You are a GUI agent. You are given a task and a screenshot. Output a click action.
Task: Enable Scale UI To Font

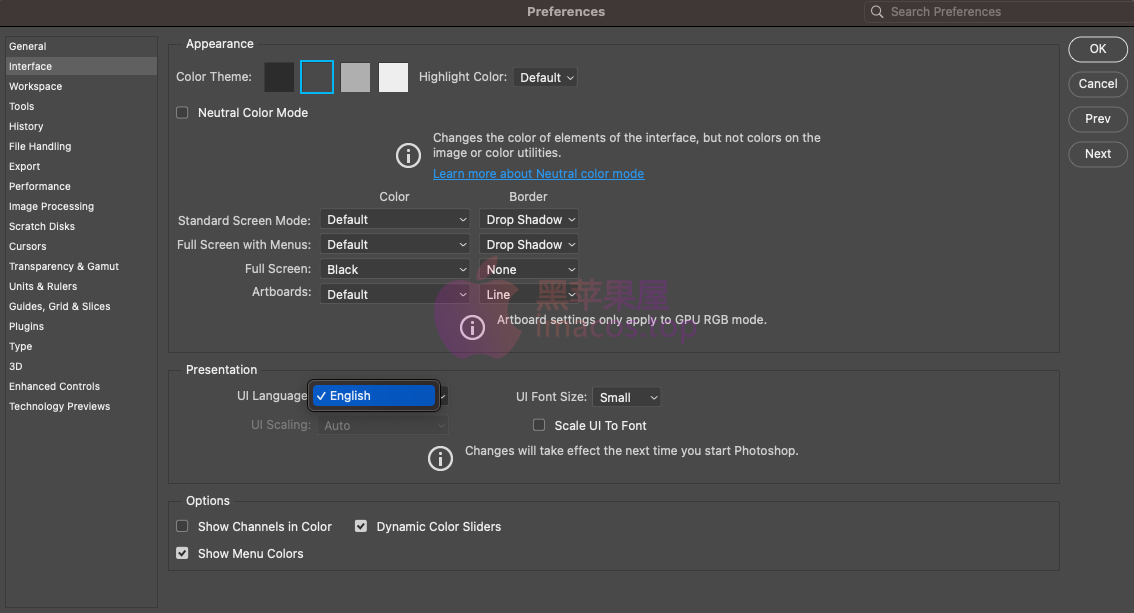pyautogui.click(x=539, y=425)
